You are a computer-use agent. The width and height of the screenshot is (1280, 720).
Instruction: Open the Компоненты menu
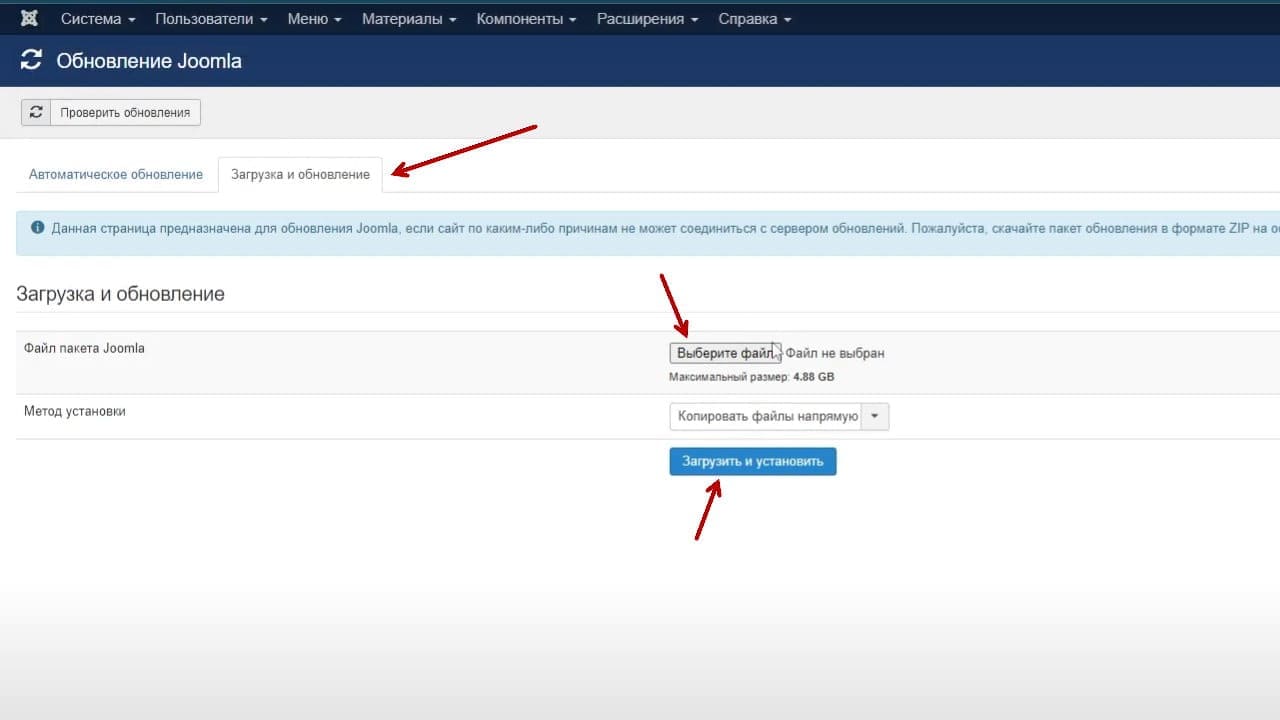(x=526, y=19)
